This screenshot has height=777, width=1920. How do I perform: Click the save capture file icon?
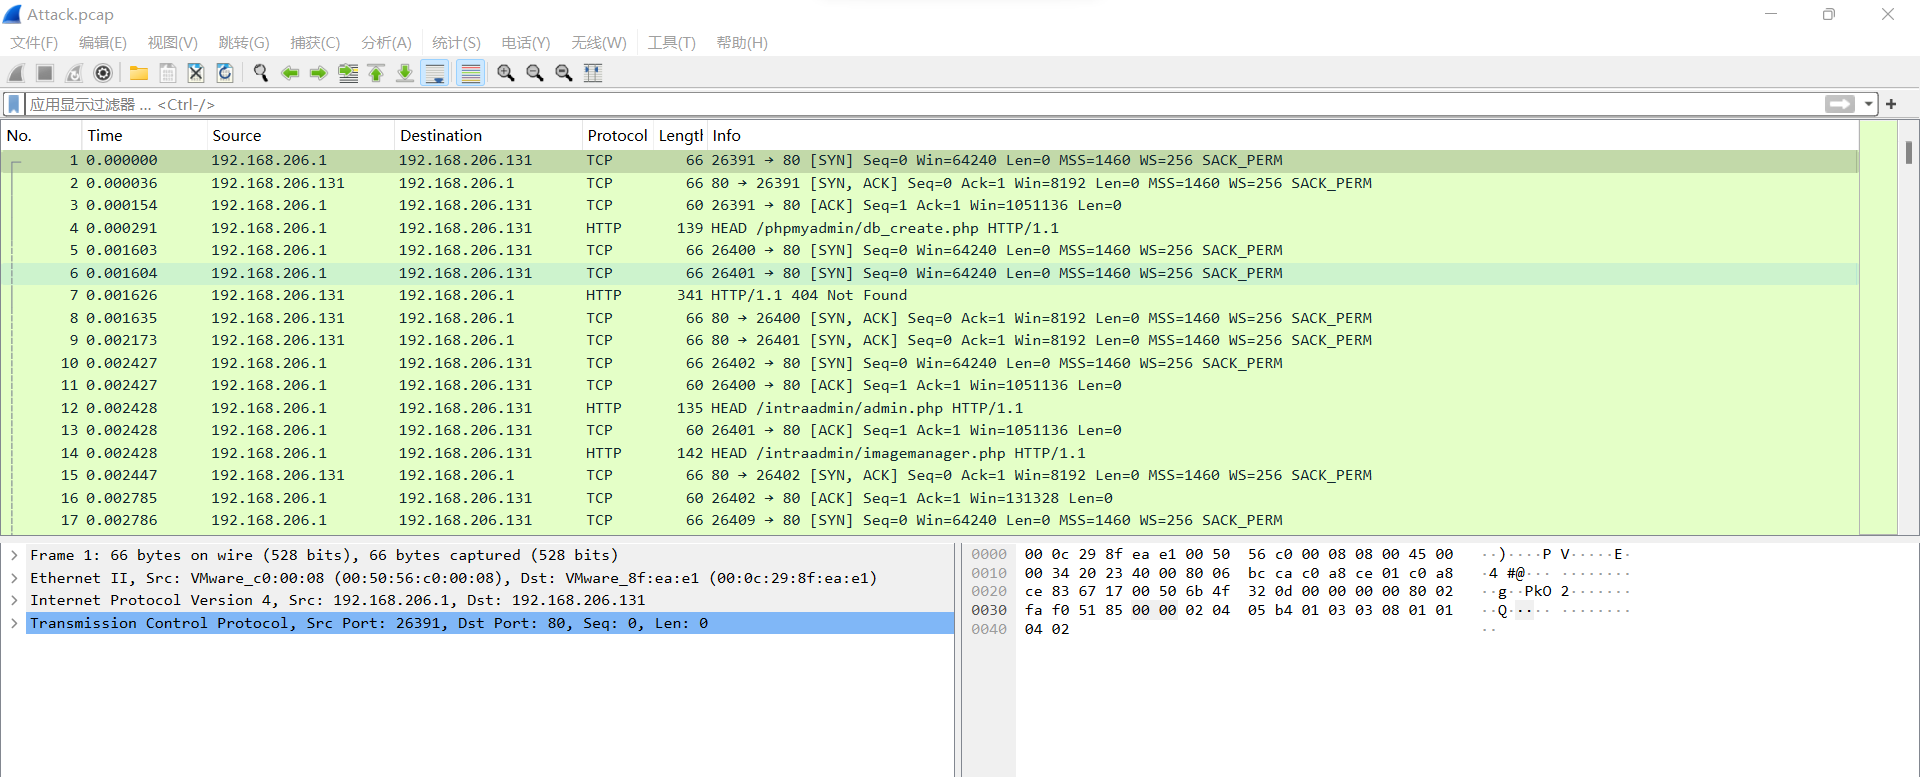(x=168, y=73)
